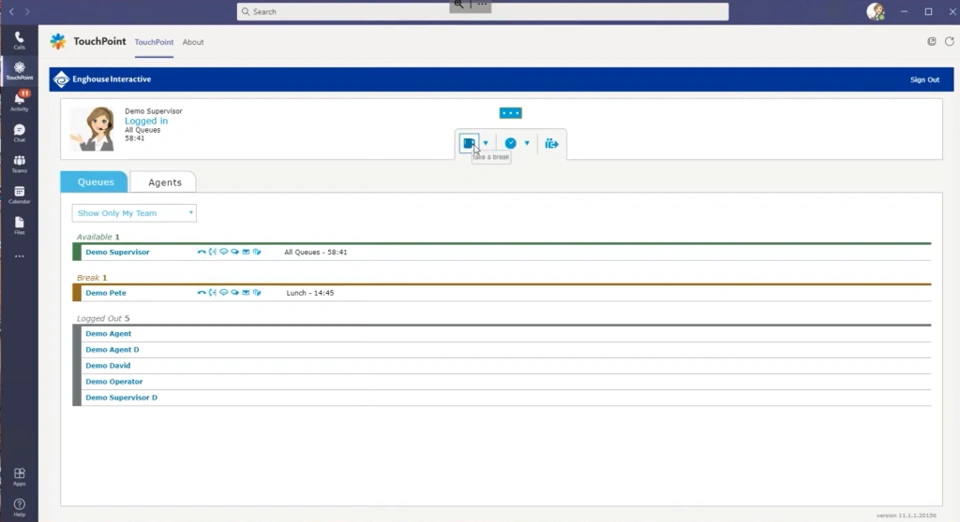Expand the status checkmark dropdown arrow
Screen dimensions: 960x522
point(527,143)
